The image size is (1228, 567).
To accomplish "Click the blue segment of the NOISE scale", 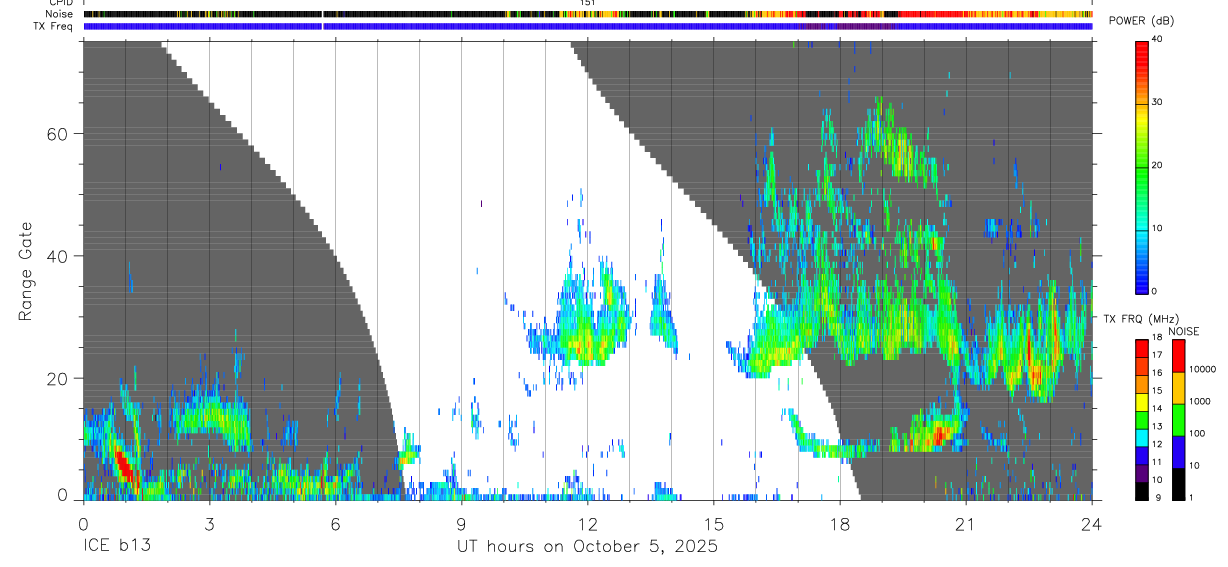I will [x=1178, y=451].
